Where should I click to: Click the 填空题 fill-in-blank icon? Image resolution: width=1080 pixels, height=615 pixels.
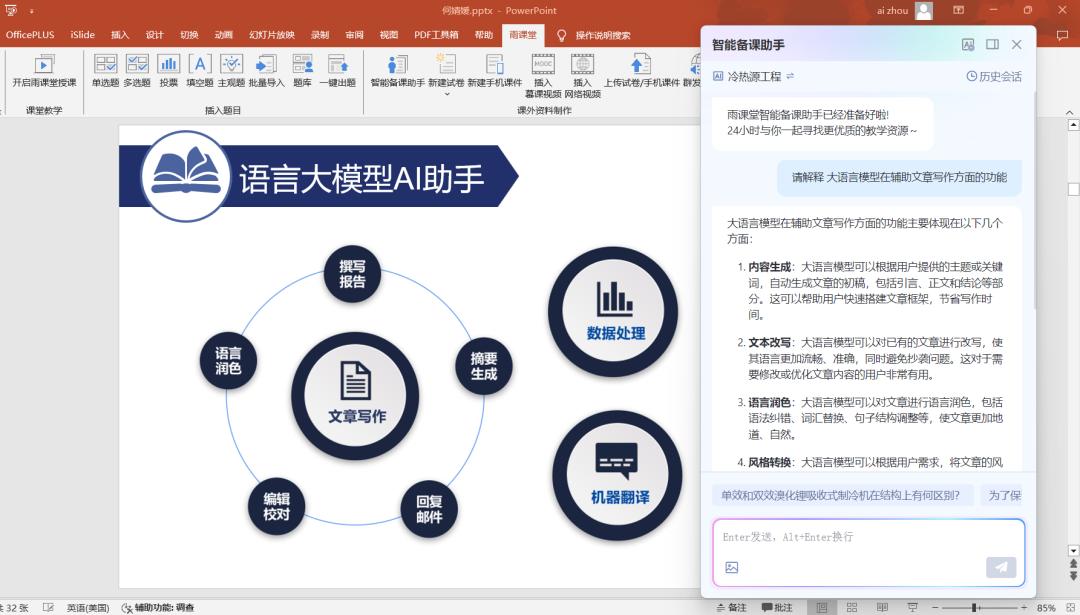(200, 70)
